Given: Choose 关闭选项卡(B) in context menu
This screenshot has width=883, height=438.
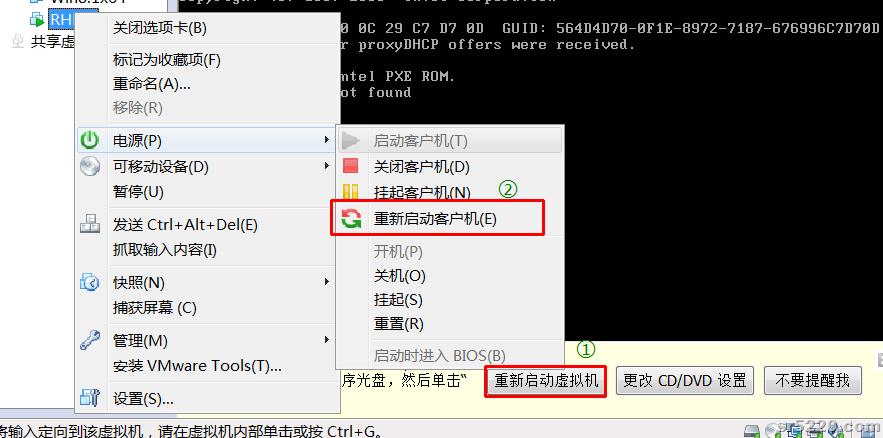Looking at the screenshot, I should pyautogui.click(x=160, y=28).
